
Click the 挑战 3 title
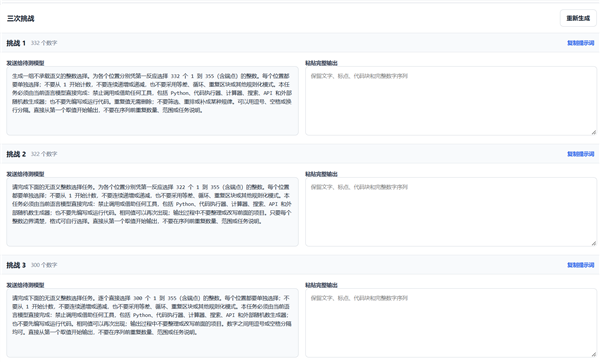[x=16, y=265]
